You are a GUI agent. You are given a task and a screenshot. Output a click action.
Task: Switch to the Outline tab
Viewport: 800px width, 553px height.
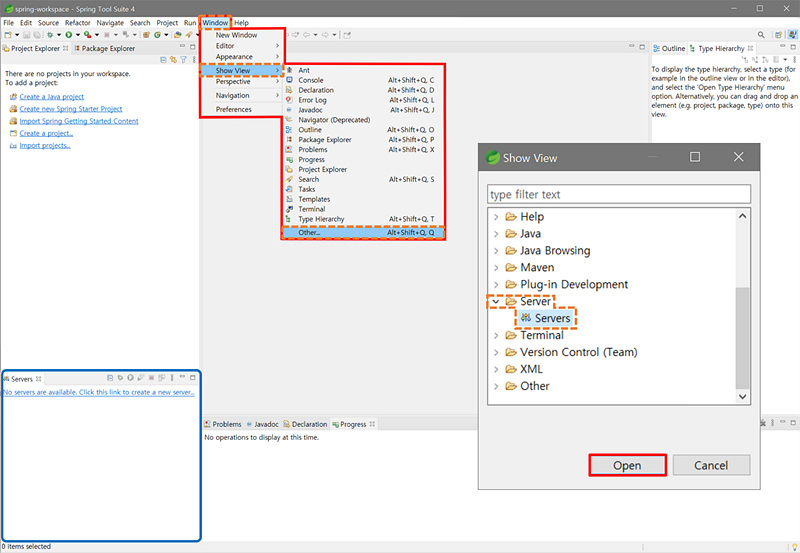click(669, 48)
